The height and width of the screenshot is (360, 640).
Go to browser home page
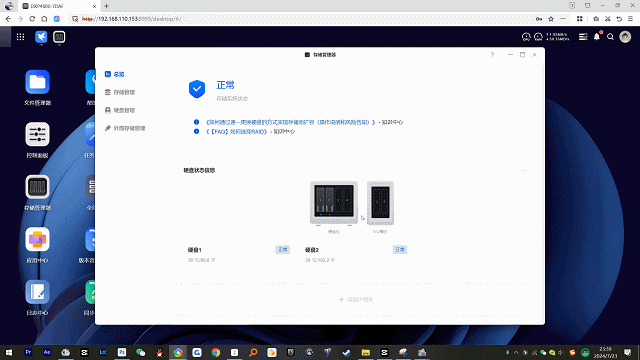tap(44, 19)
